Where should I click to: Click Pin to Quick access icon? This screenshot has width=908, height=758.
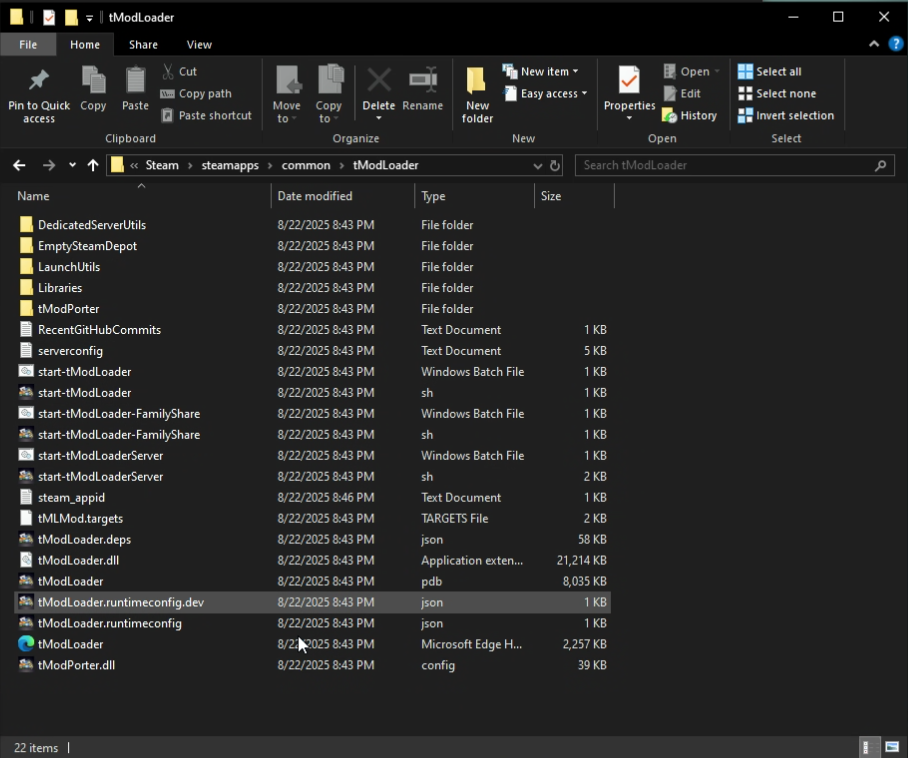coord(39,80)
